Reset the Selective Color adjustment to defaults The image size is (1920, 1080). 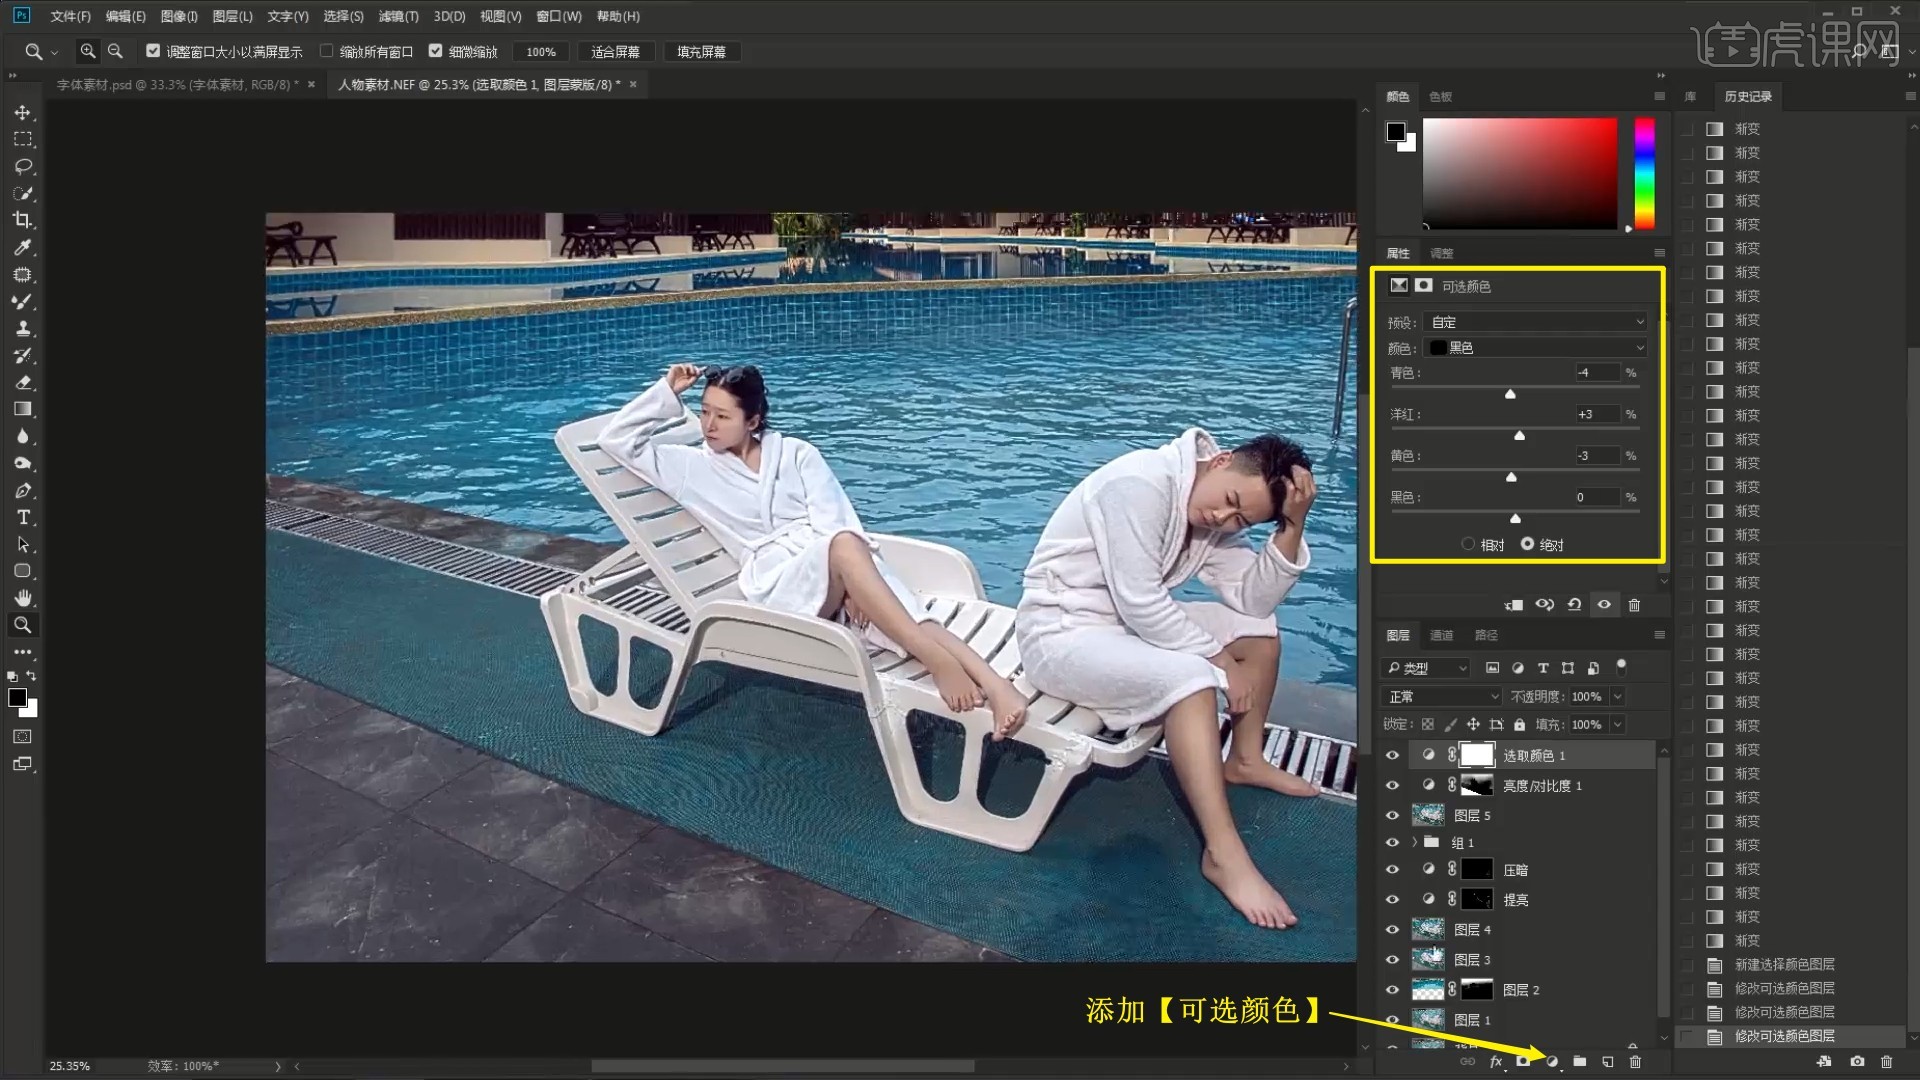[x=1574, y=605]
